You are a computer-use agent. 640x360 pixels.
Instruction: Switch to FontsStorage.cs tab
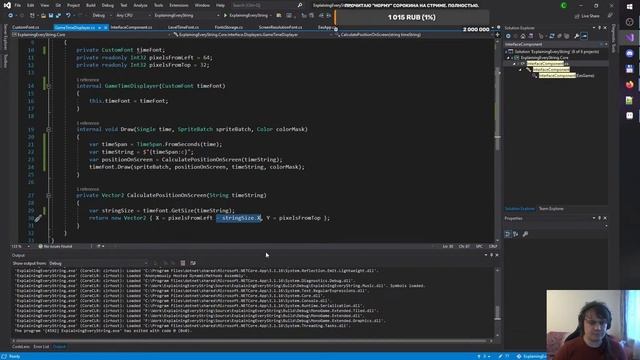(229, 27)
